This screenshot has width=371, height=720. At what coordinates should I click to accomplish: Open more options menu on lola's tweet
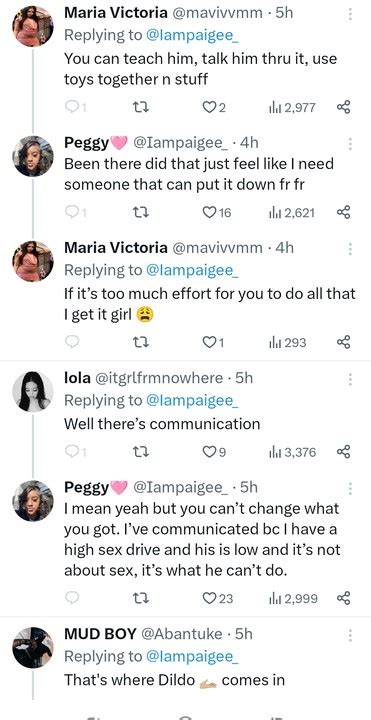350,379
